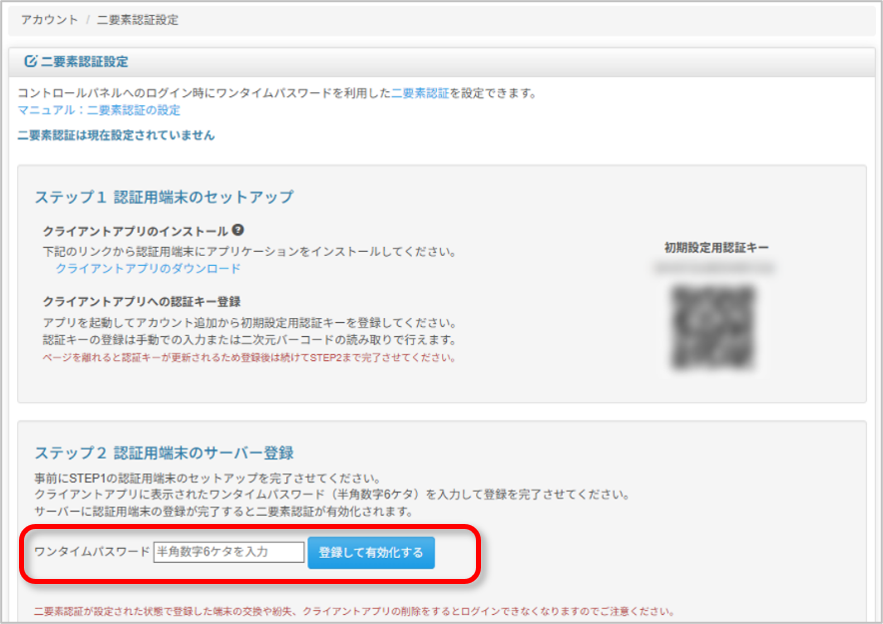The height and width of the screenshot is (624, 883).
Task: Click the bottom red warning about 端末の交換や紛失
Action: click(x=354, y=611)
